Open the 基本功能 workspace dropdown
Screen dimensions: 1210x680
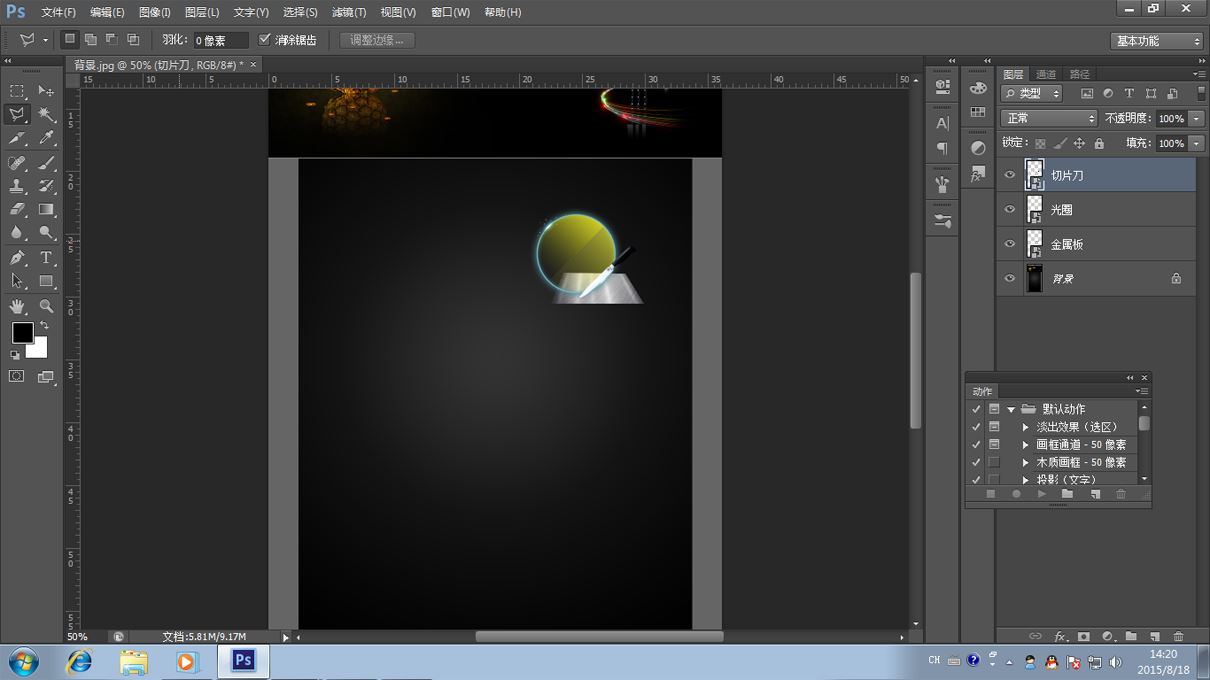(x=1157, y=41)
